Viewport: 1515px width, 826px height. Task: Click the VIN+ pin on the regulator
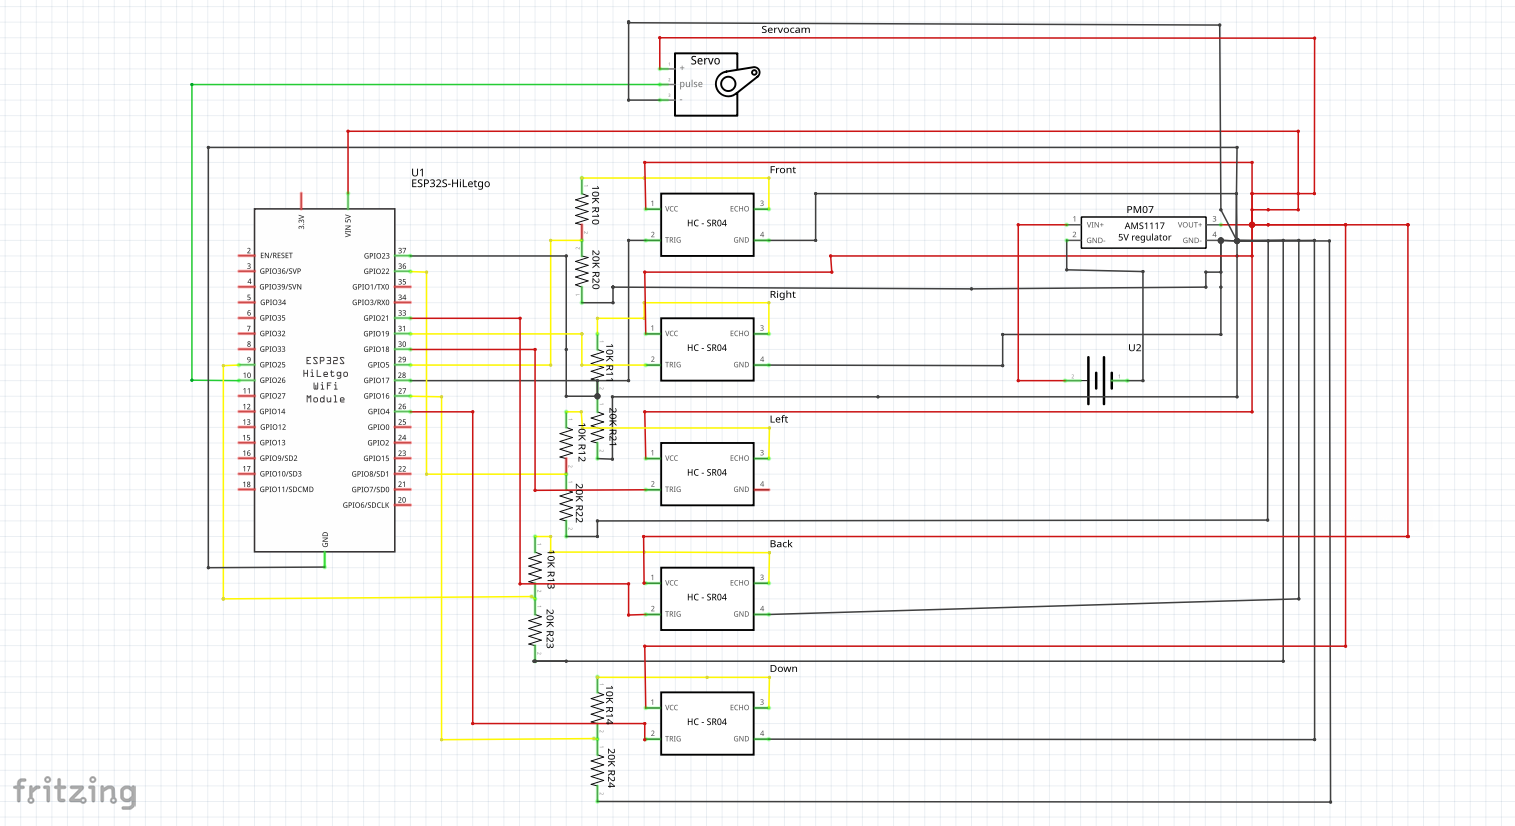click(x=1095, y=225)
